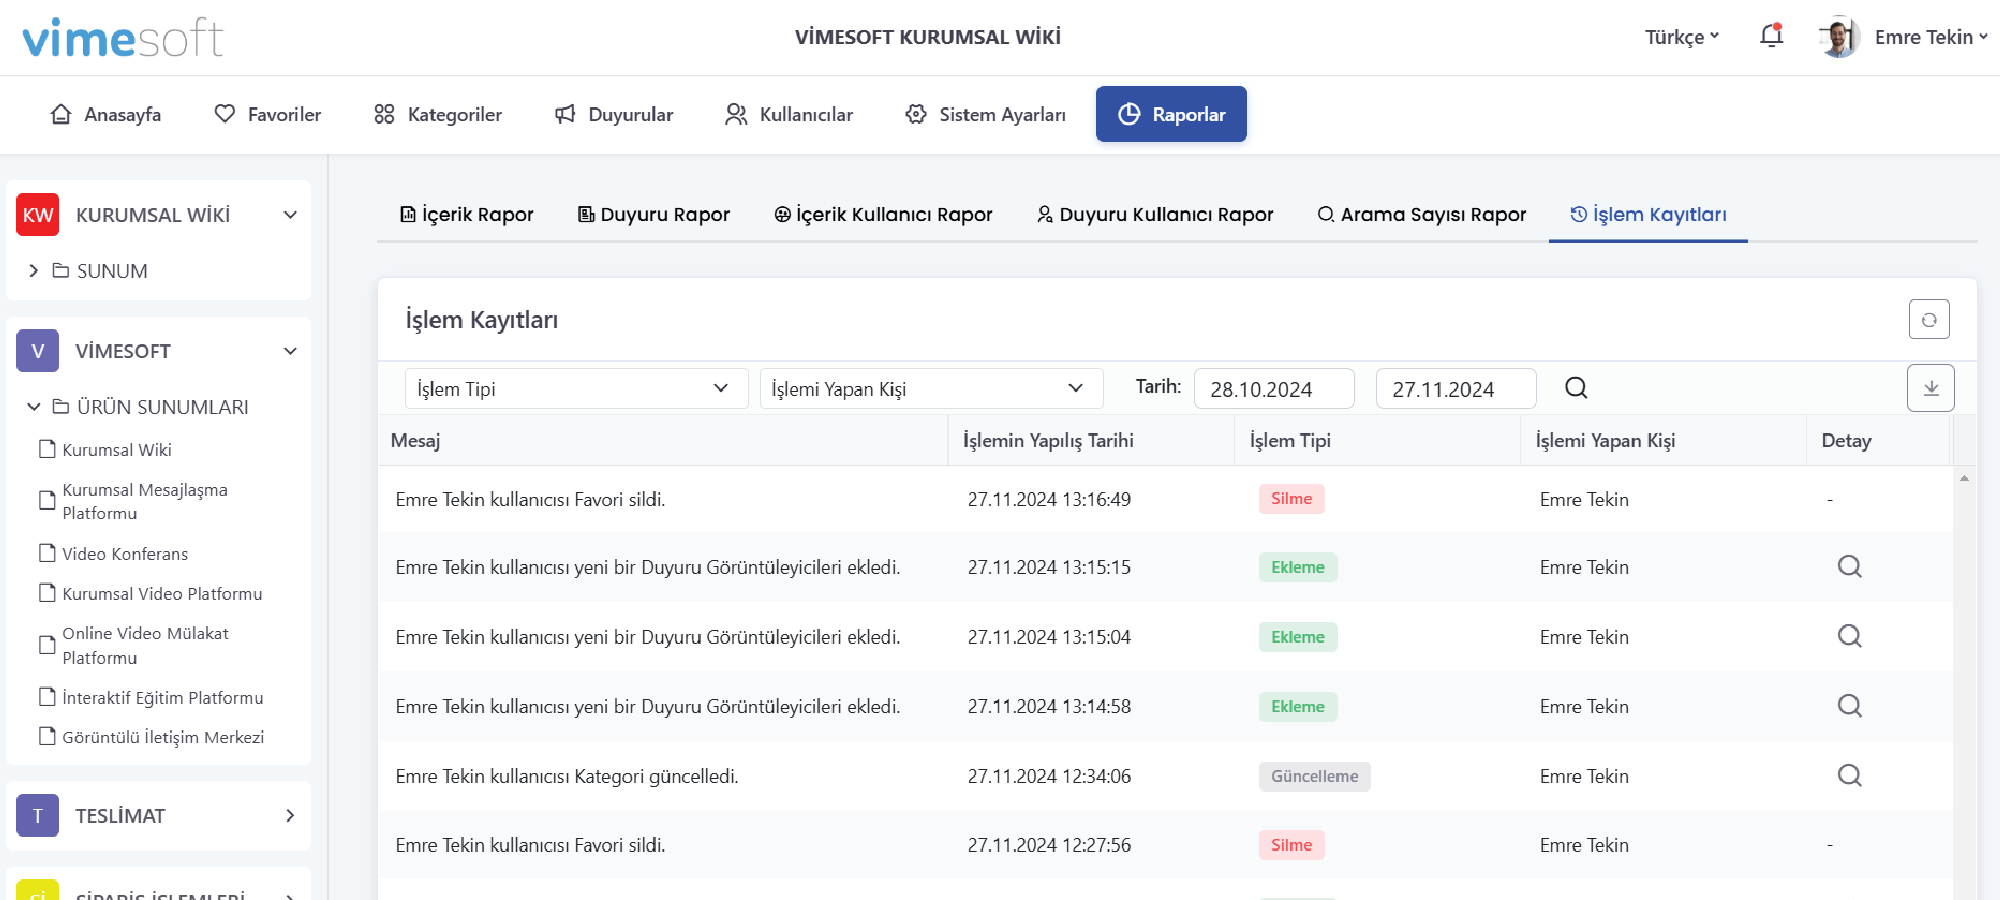Open Video Konferans document
2000x900 pixels.
pyautogui.click(x=113, y=553)
